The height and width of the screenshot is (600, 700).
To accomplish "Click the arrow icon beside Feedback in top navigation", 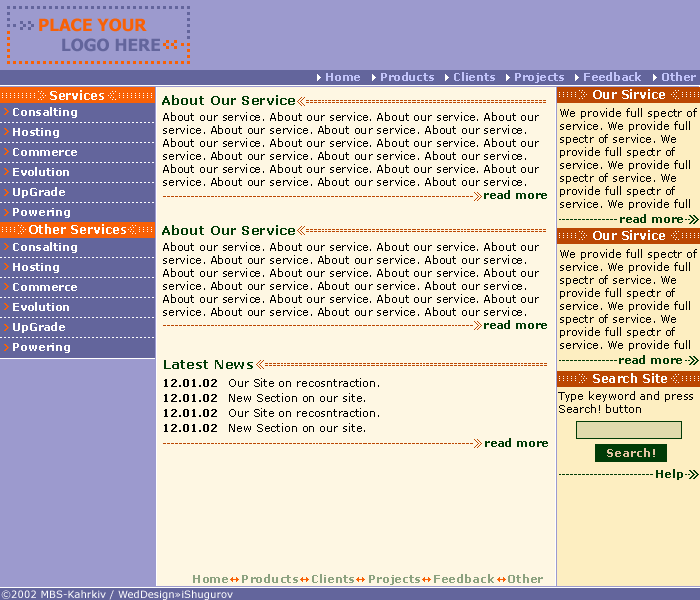I will [577, 78].
